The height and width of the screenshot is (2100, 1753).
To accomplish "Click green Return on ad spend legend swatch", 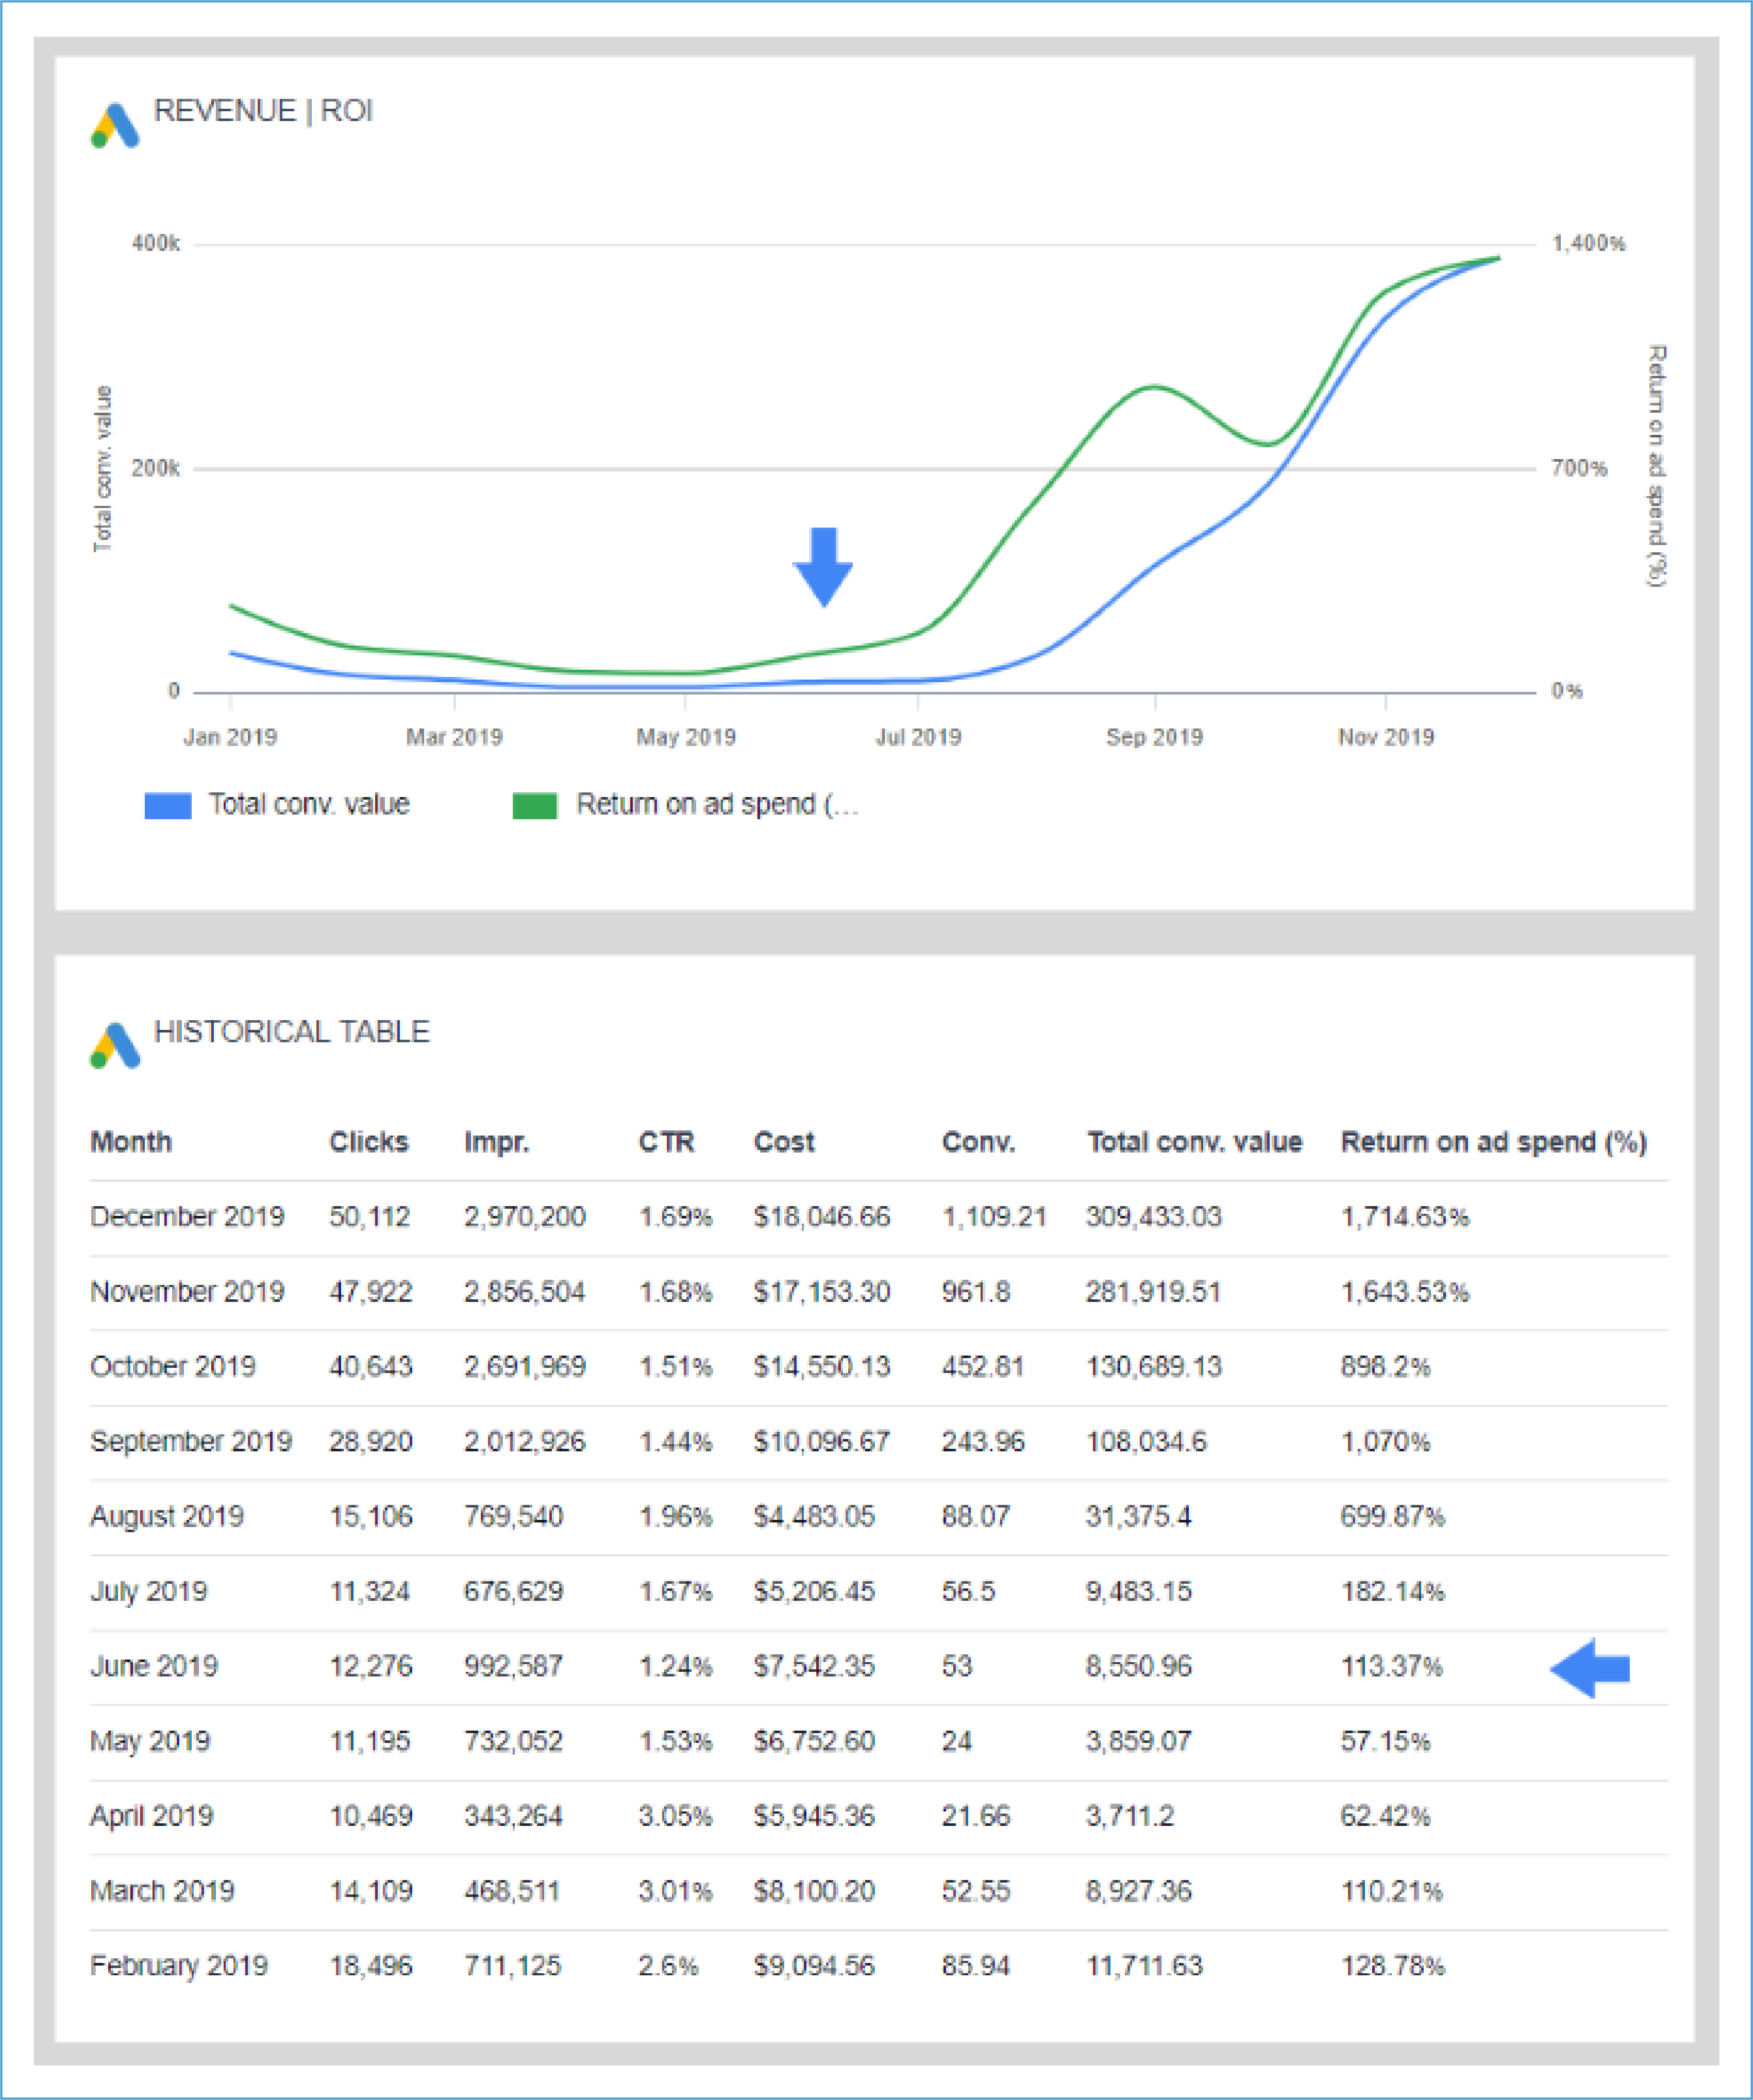I will (x=535, y=806).
